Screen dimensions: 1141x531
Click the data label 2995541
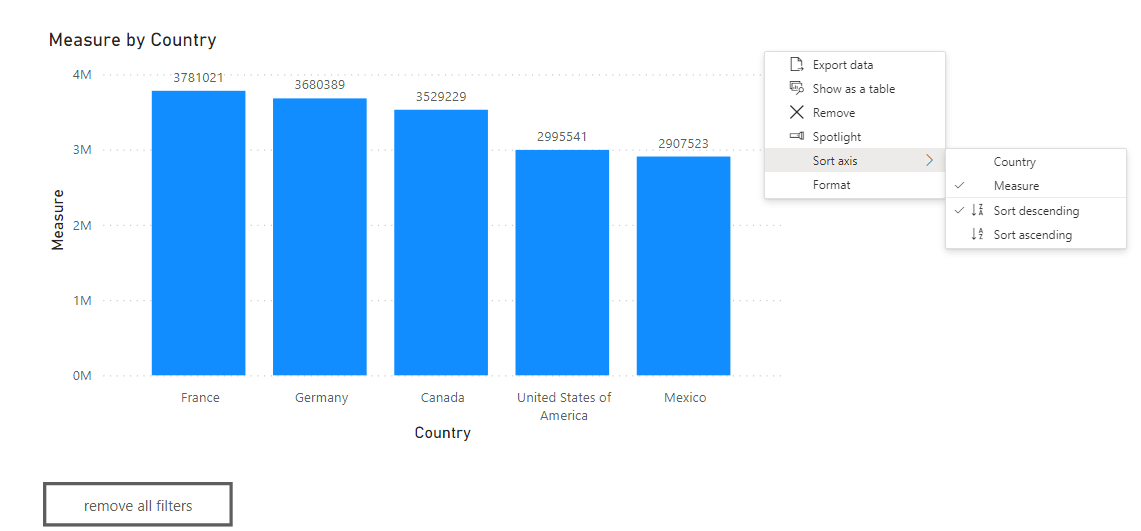[x=562, y=137]
